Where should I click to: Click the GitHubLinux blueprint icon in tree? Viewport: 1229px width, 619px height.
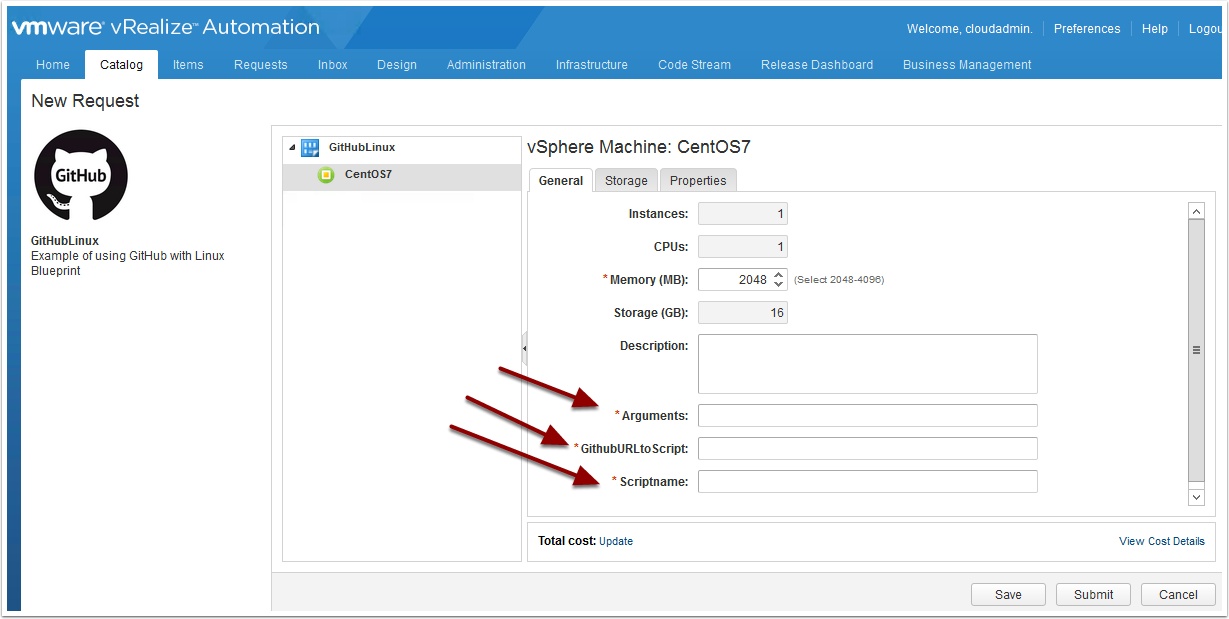310,148
